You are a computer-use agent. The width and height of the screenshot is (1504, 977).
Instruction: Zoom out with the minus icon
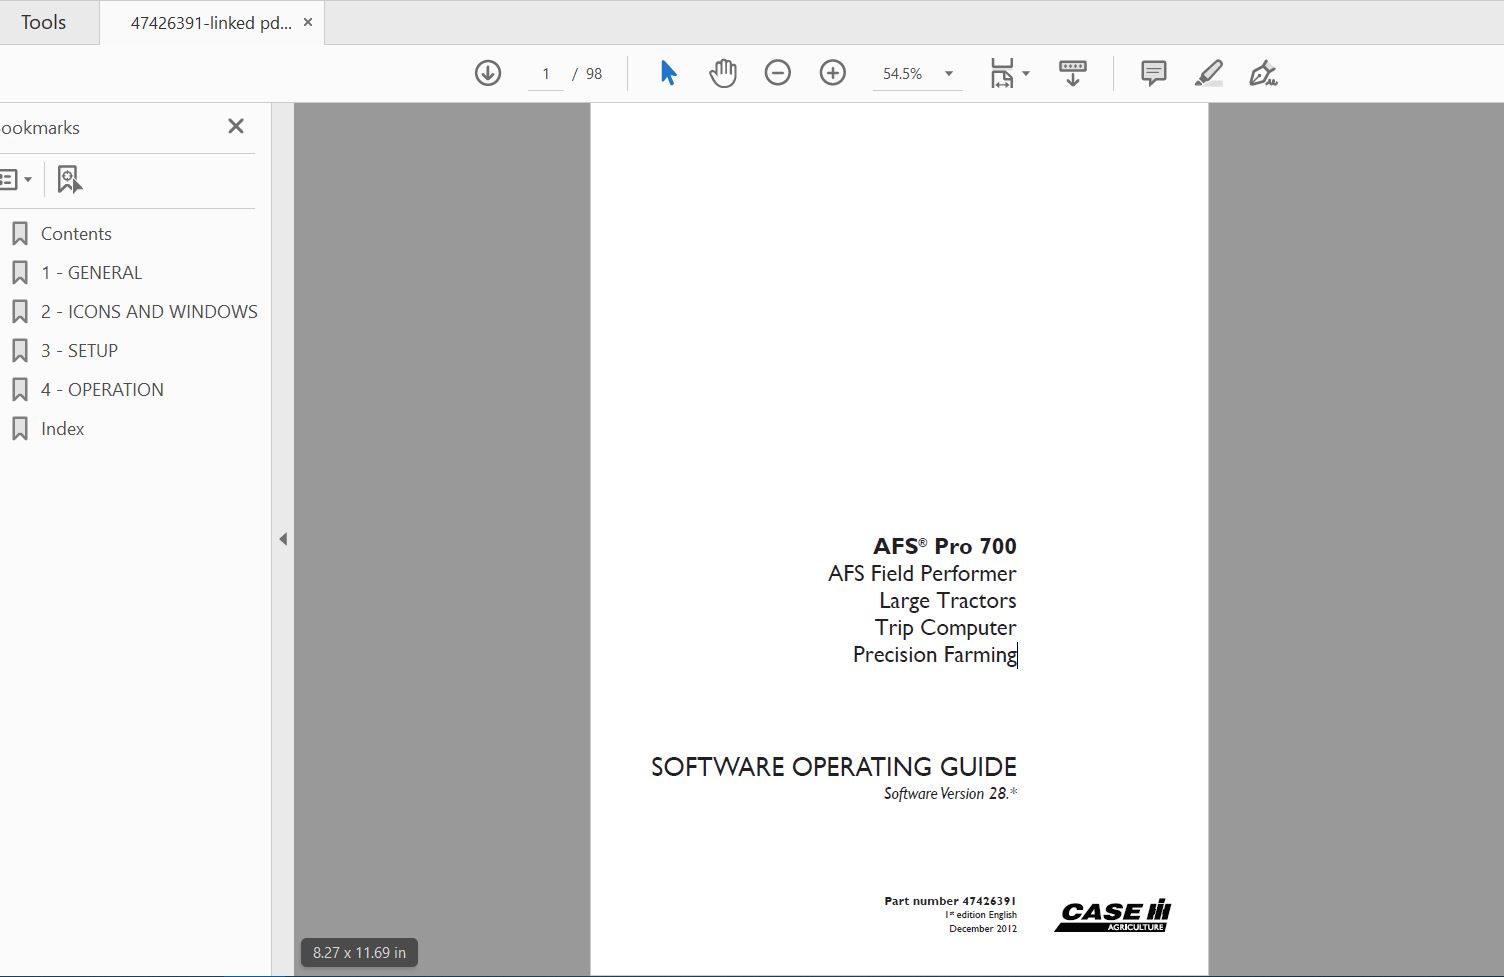pyautogui.click(x=778, y=73)
